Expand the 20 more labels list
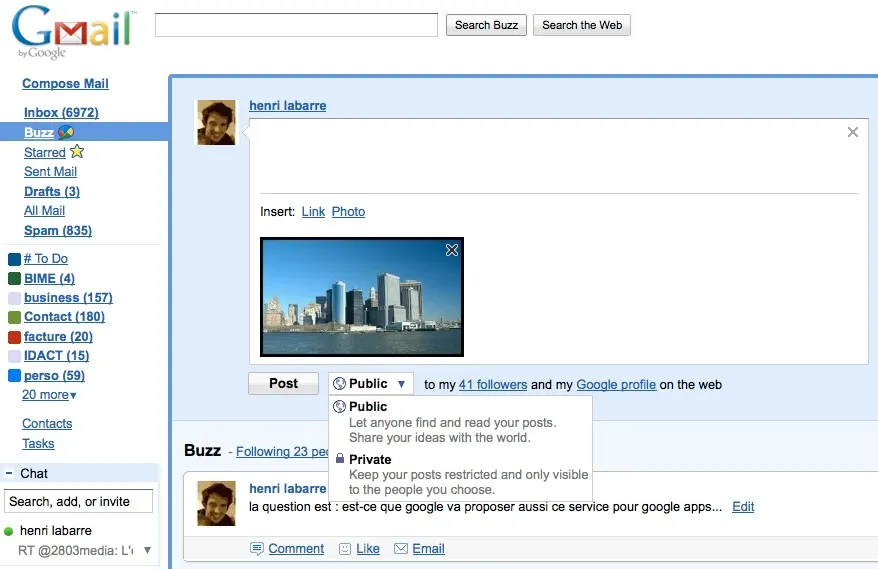 (49, 395)
